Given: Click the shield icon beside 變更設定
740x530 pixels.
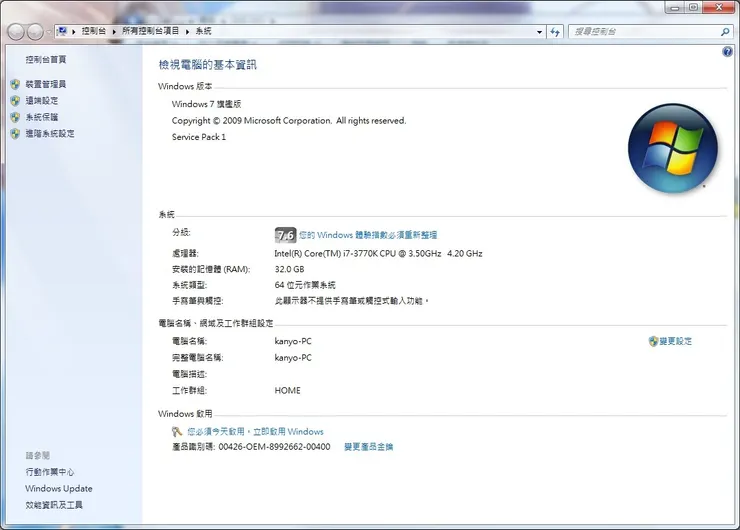Looking at the screenshot, I should coord(653,341).
